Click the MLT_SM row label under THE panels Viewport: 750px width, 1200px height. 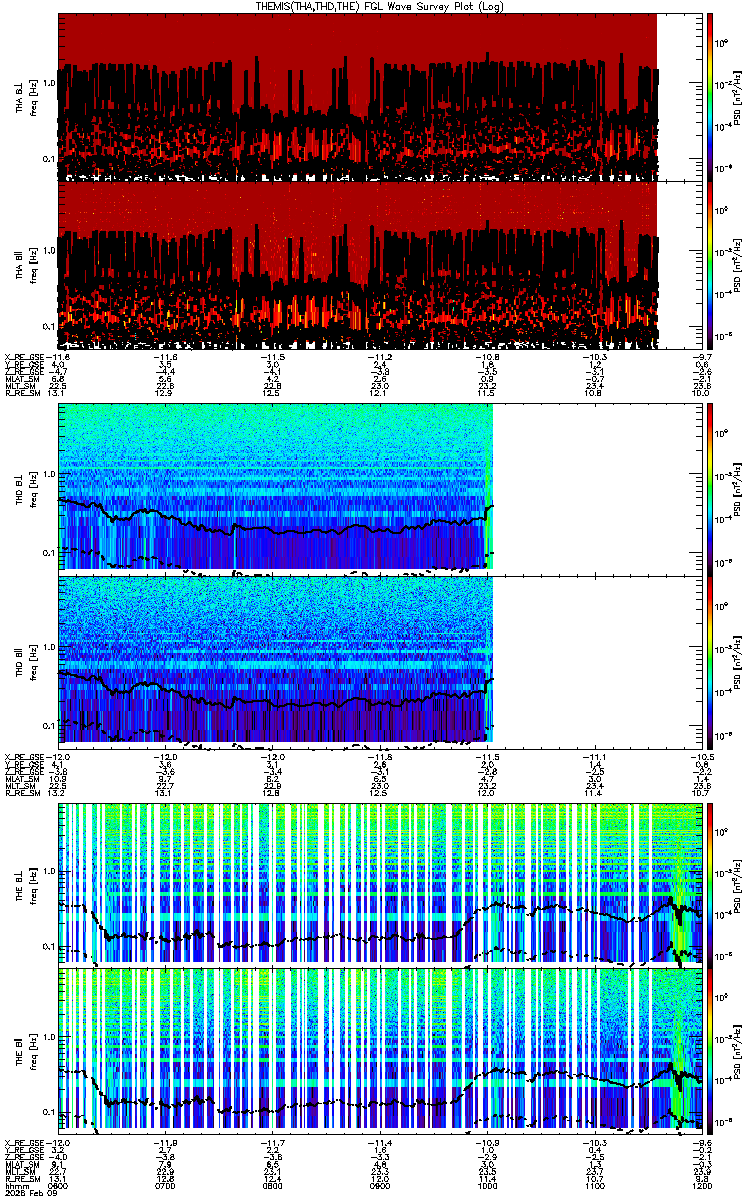coord(22,1171)
